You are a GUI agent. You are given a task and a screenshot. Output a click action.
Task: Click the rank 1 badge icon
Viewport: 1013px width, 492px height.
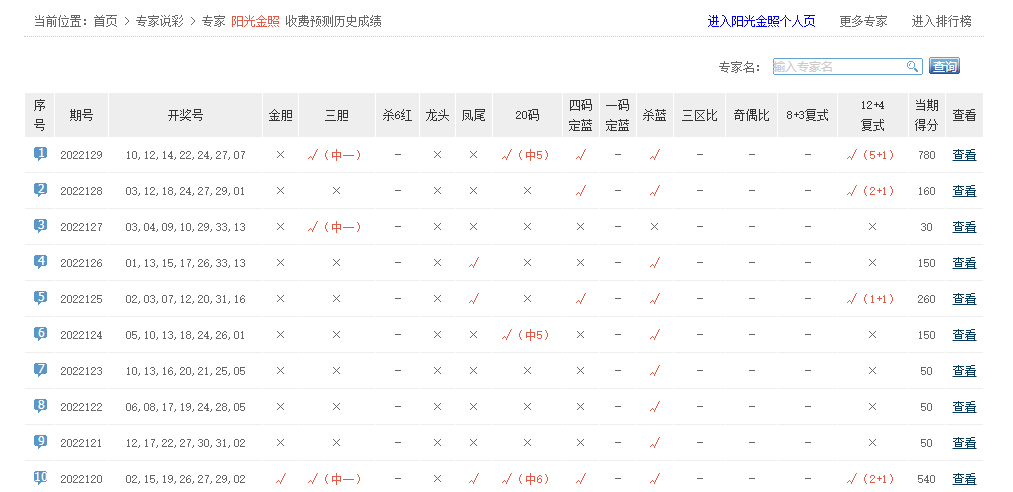(40, 154)
